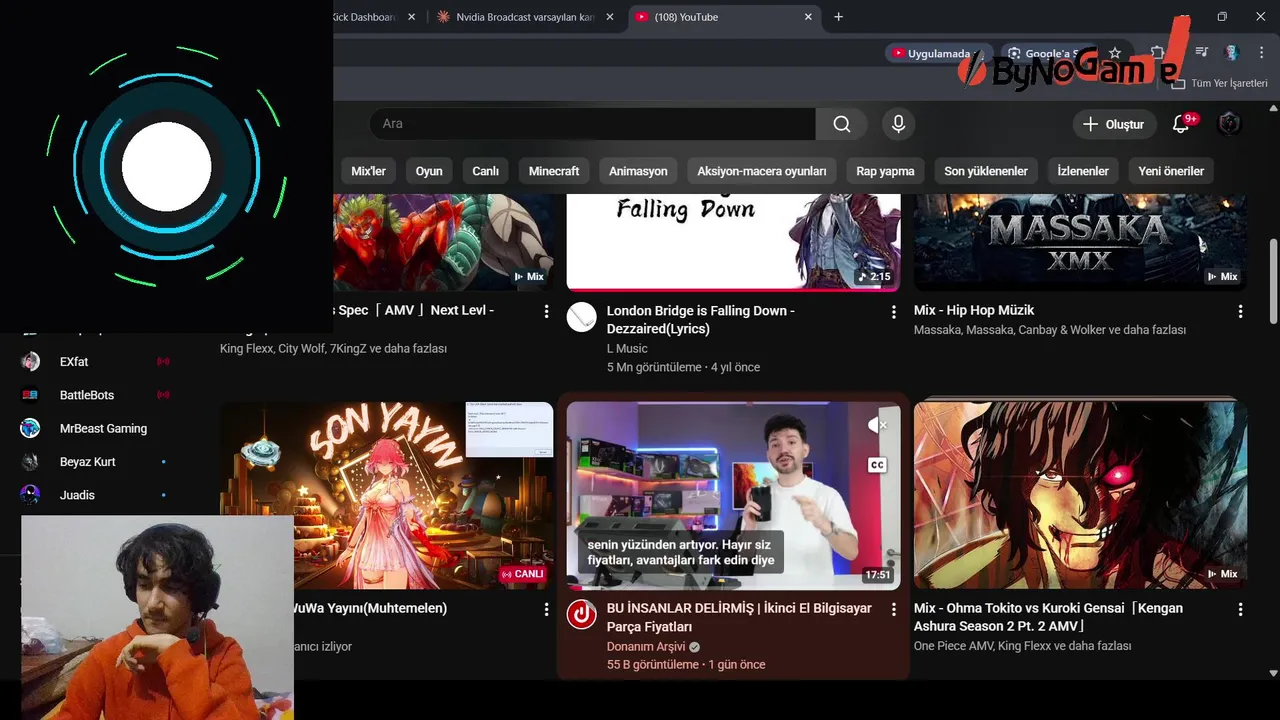
Task: Open options for the Next Levl AMV mix
Action: coord(546,312)
